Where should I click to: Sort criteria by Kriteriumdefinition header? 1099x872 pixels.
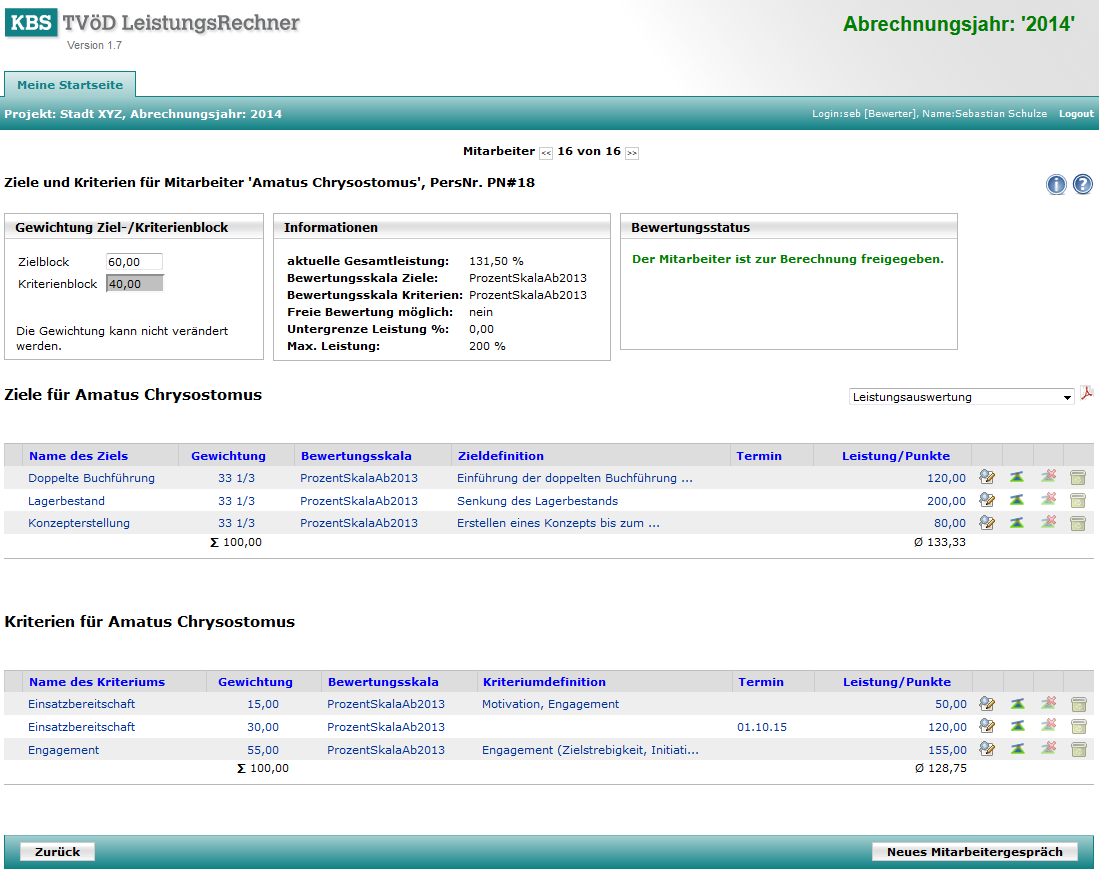(x=545, y=682)
